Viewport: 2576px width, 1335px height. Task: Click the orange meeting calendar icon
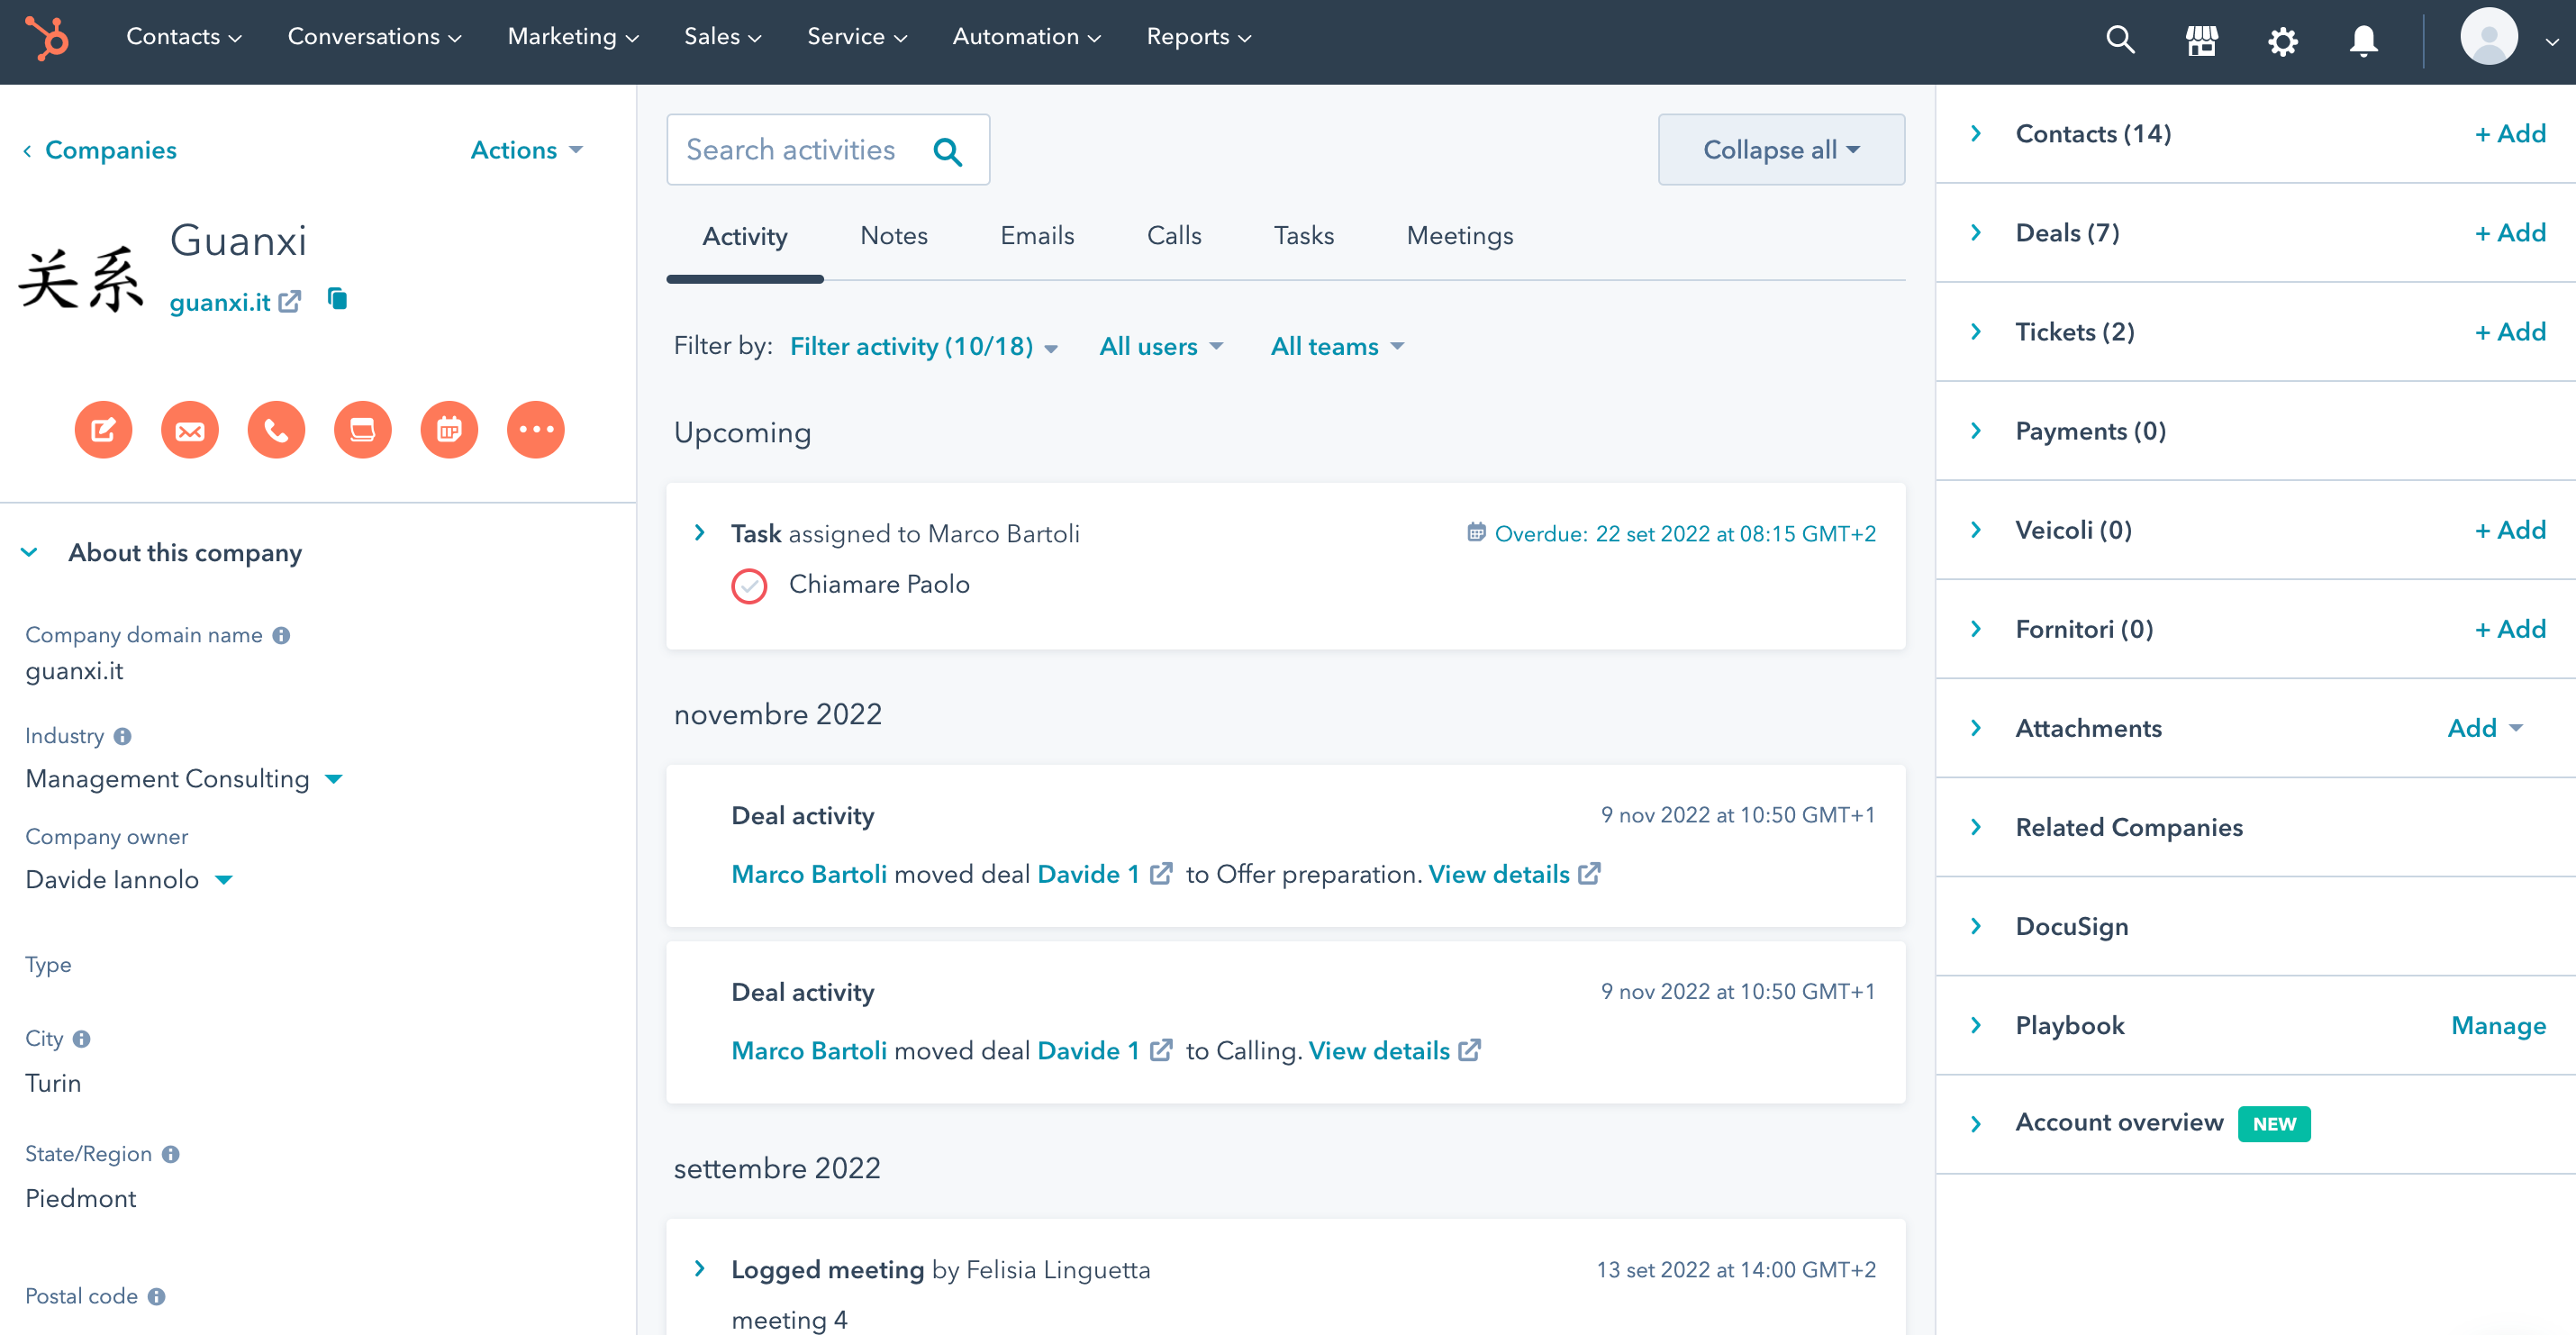[449, 430]
